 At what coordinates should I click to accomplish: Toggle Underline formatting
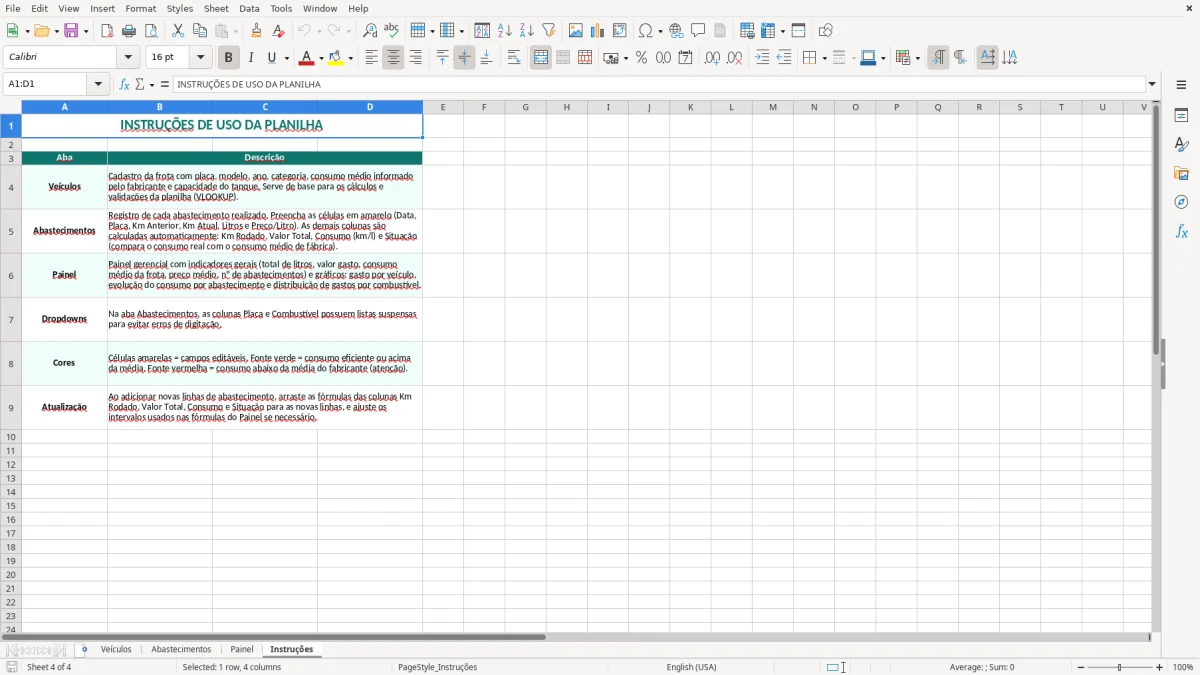click(x=271, y=58)
